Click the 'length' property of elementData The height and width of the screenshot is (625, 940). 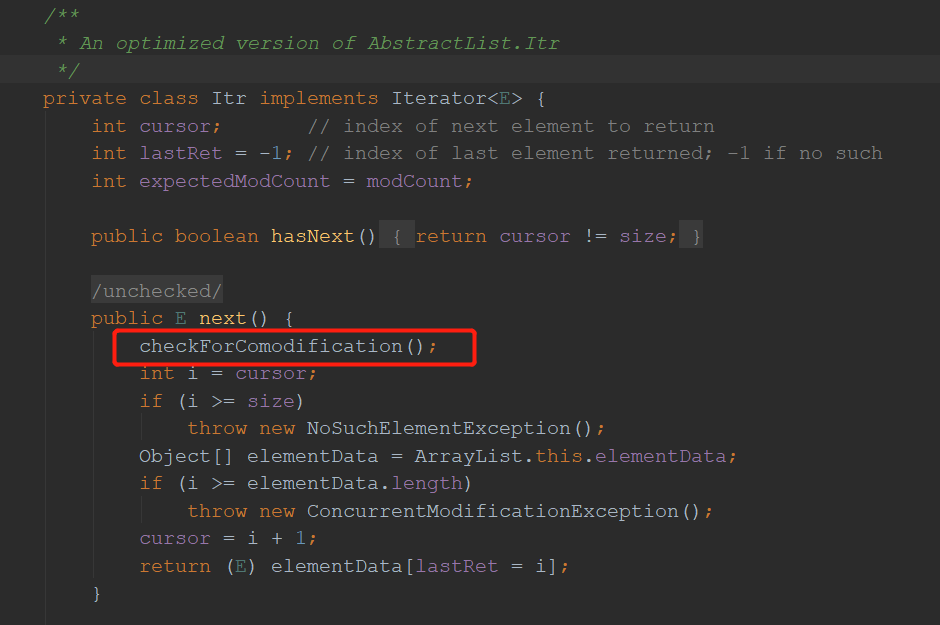click(x=427, y=483)
